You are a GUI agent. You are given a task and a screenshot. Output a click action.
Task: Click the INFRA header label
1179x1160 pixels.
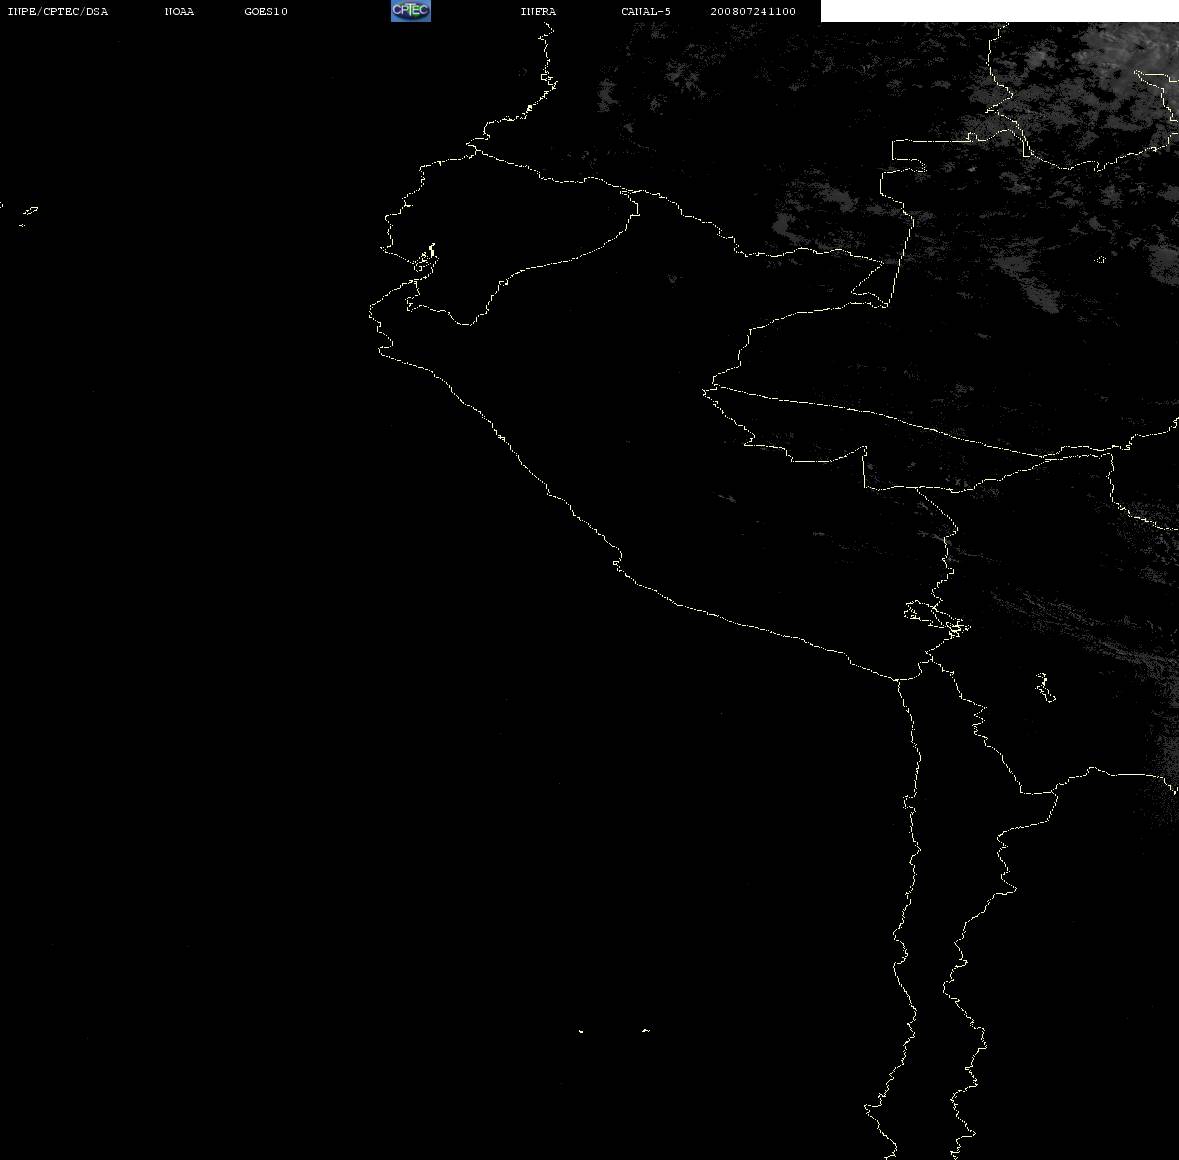(x=538, y=11)
